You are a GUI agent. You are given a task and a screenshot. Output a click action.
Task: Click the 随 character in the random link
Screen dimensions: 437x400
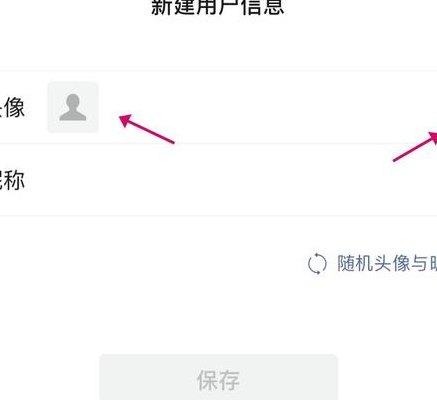346,263
